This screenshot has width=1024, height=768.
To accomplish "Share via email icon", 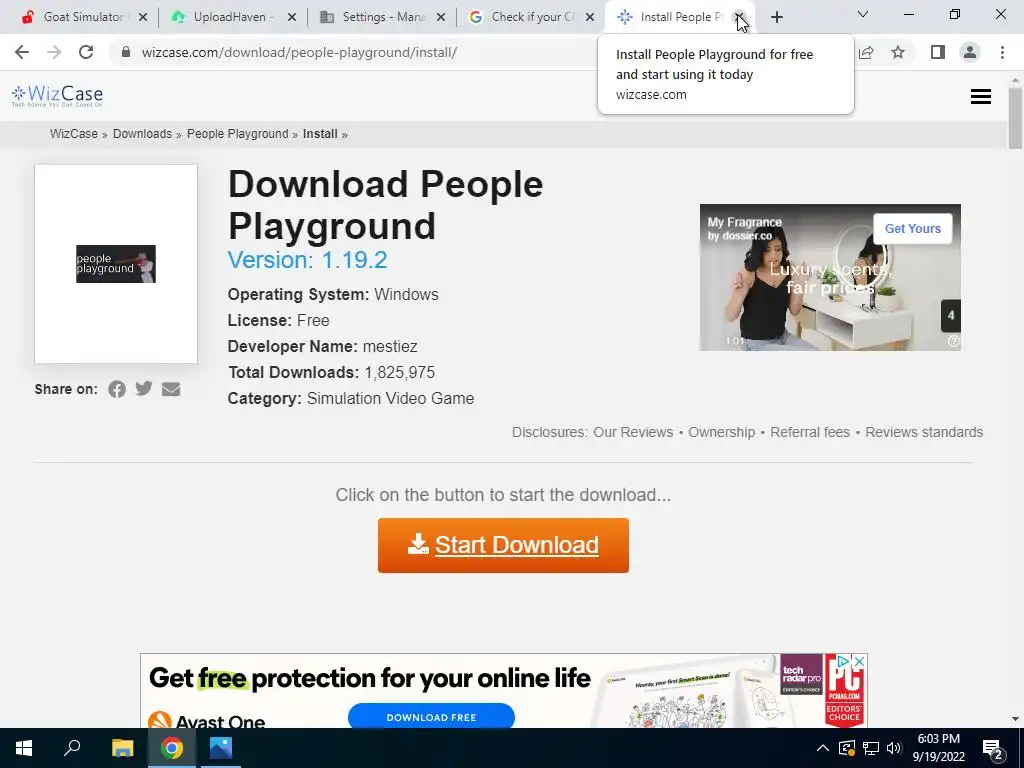I will (x=171, y=389).
